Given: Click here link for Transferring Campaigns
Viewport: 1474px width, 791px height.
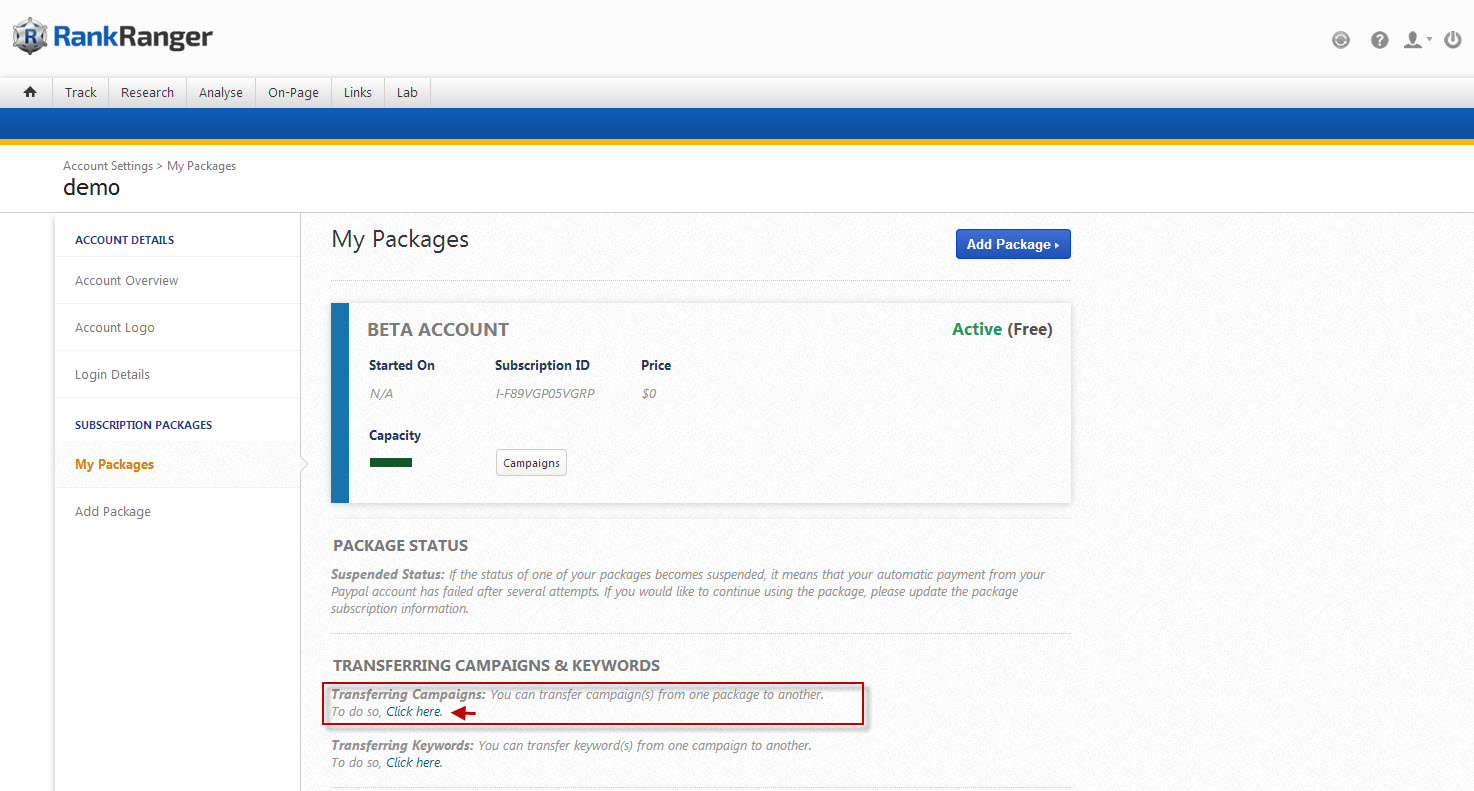Looking at the screenshot, I should (413, 712).
